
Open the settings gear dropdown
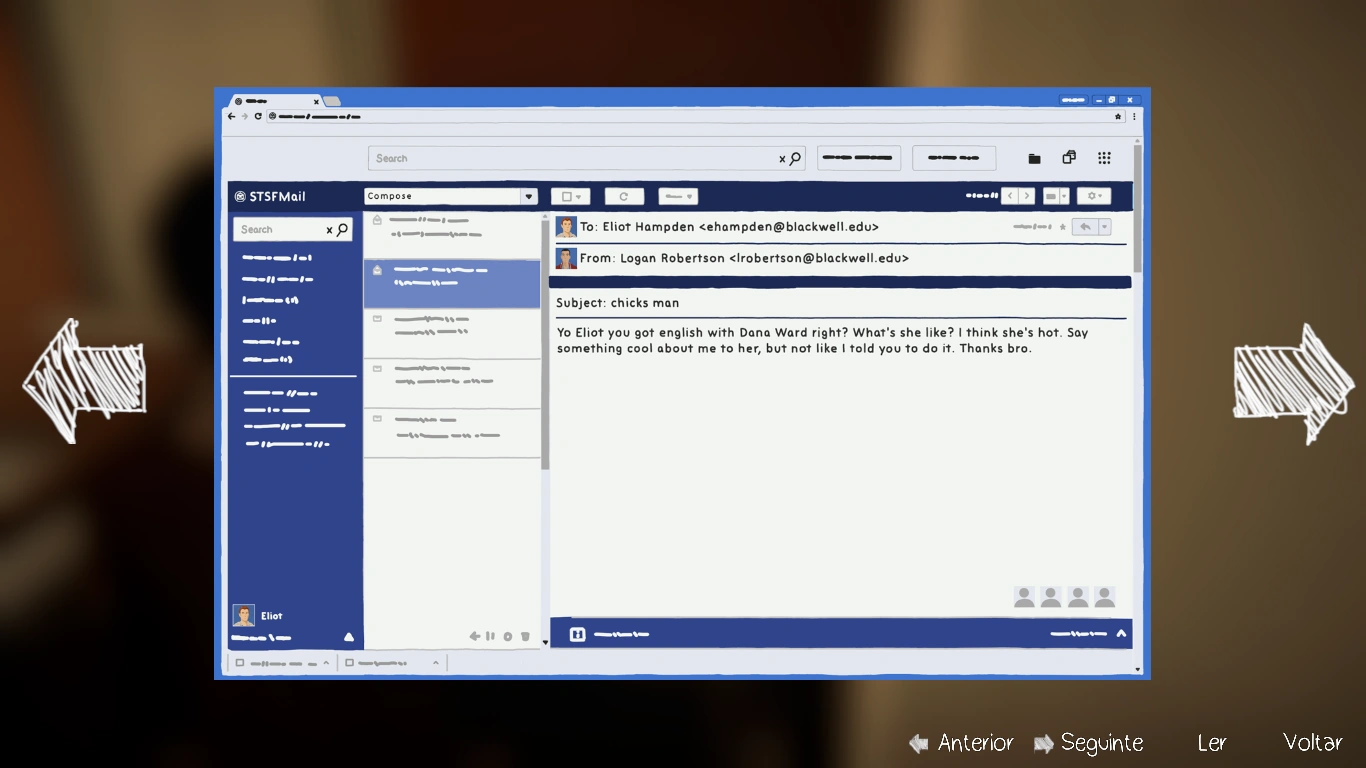point(1093,197)
